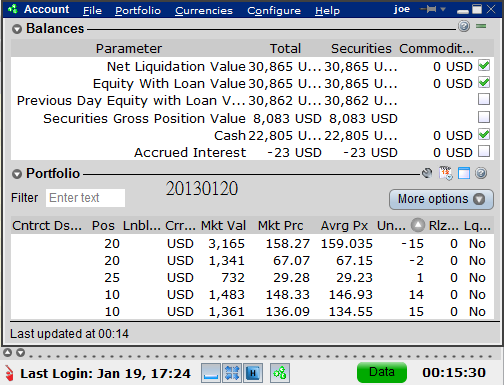This screenshot has width=504, height=385.
Task: Click the 00:15:30 clock in status bar
Action: pos(454,373)
